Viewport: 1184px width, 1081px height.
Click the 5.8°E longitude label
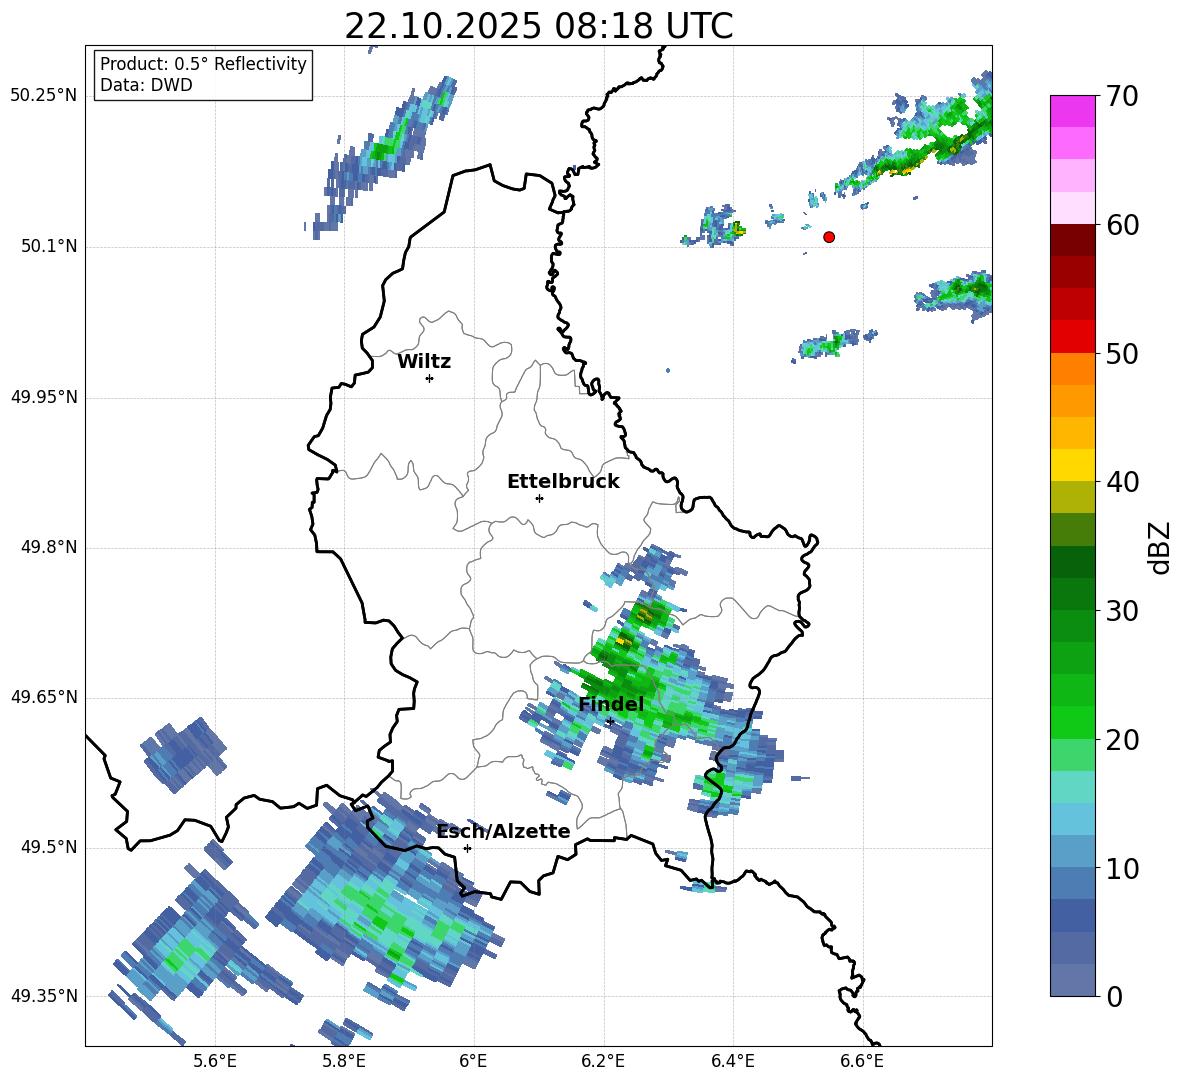click(344, 1061)
